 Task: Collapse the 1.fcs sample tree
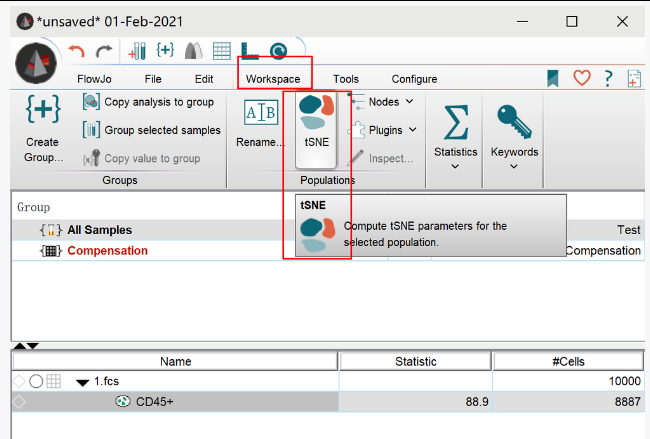point(82,382)
